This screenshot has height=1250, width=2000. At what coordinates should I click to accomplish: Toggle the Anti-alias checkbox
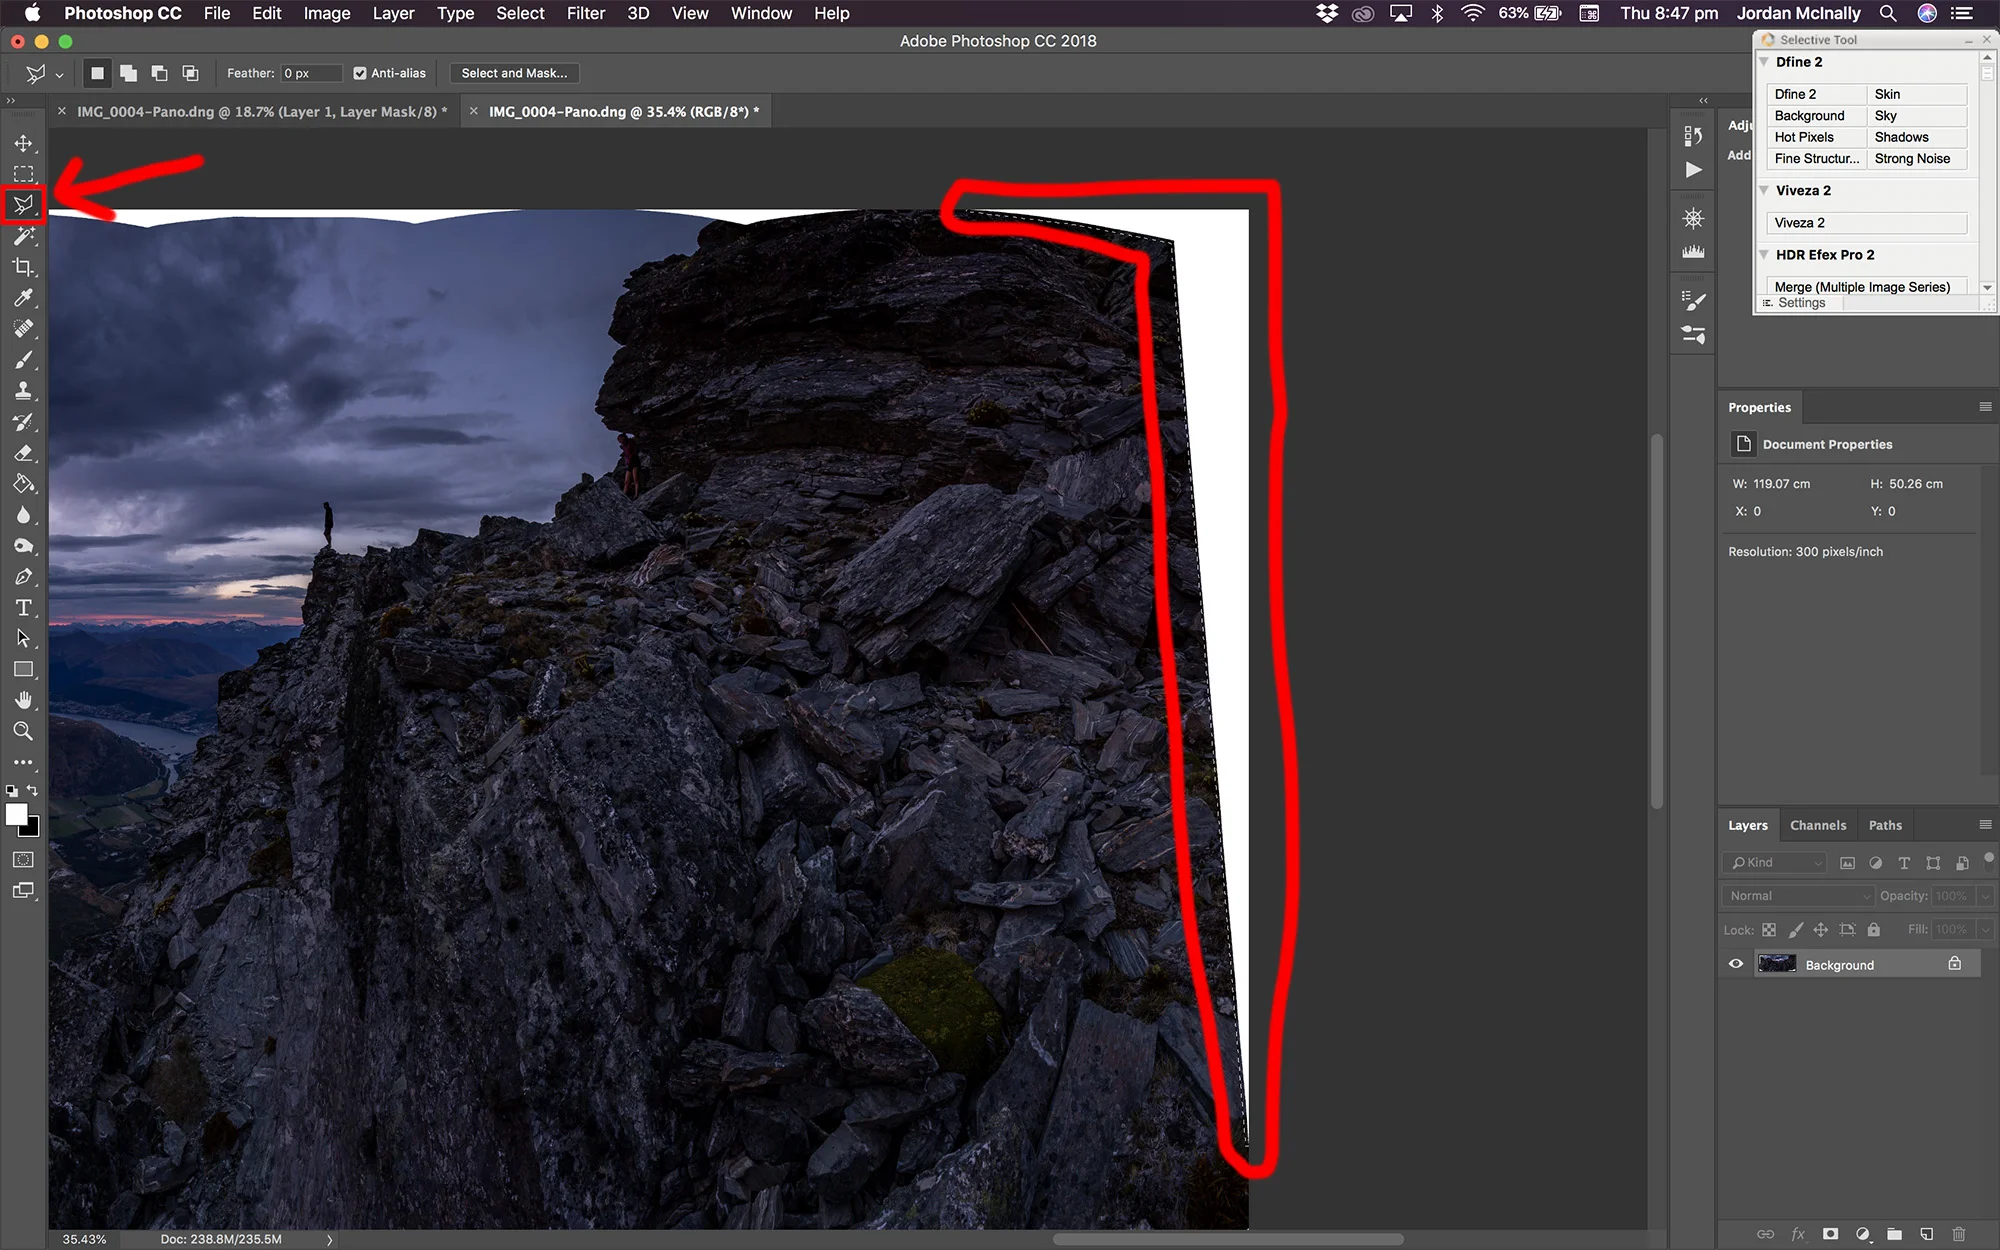[x=360, y=73]
